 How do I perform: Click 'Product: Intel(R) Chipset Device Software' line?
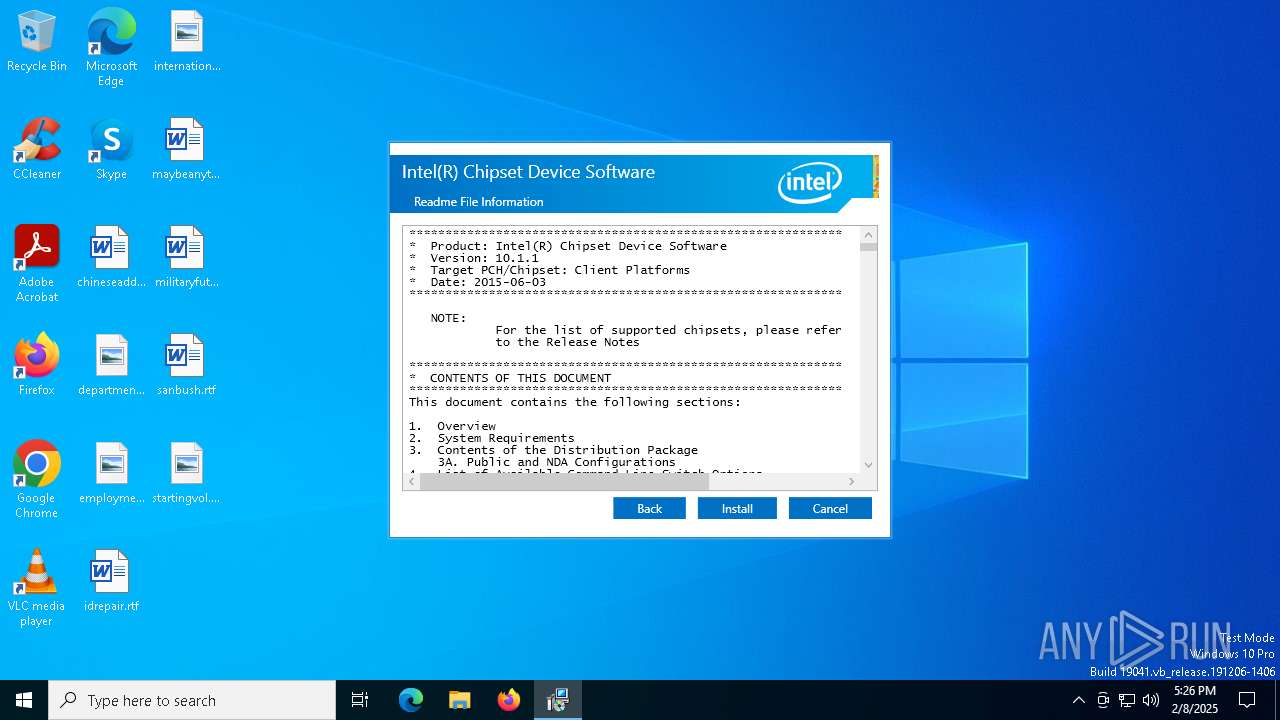pyautogui.click(x=577, y=246)
